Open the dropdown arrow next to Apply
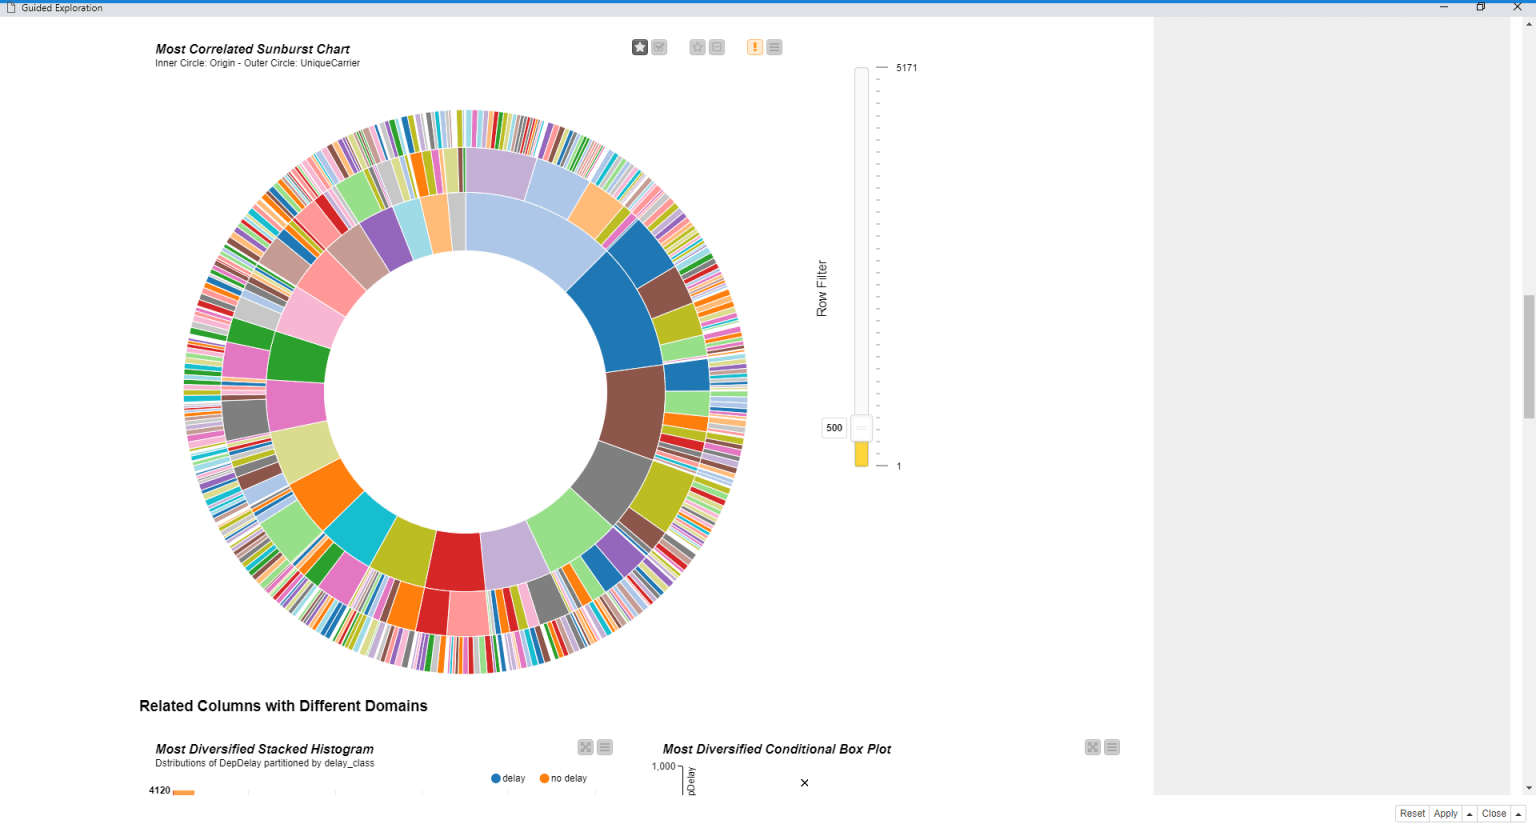Screen dimensions: 1536x832 pyautogui.click(x=1470, y=814)
